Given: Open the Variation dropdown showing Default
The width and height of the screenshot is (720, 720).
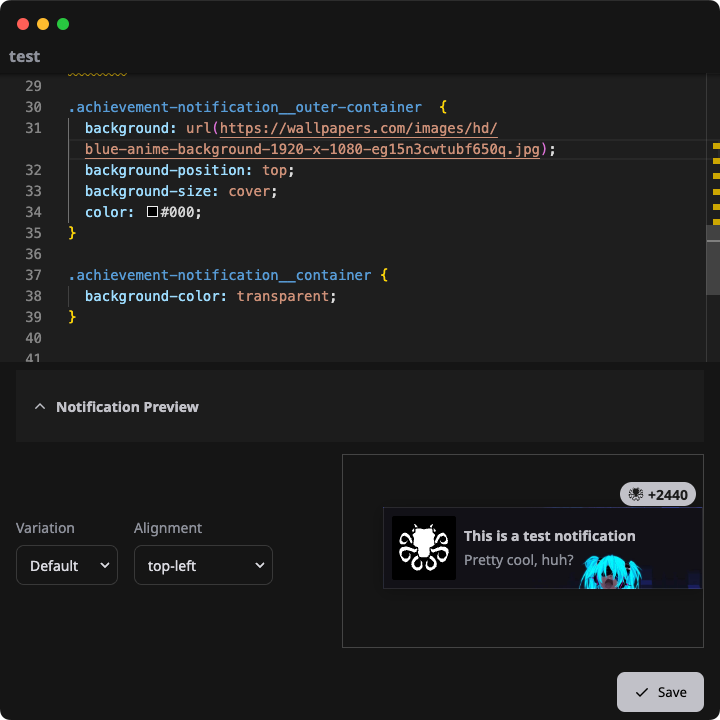Looking at the screenshot, I should point(67,565).
